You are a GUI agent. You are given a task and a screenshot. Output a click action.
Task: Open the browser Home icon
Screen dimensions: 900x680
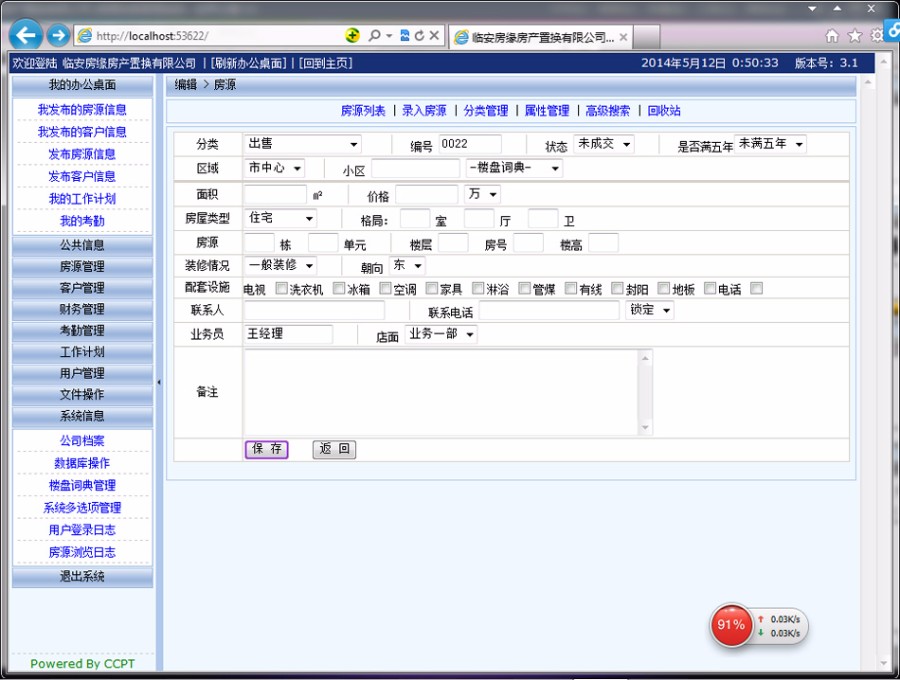click(832, 36)
